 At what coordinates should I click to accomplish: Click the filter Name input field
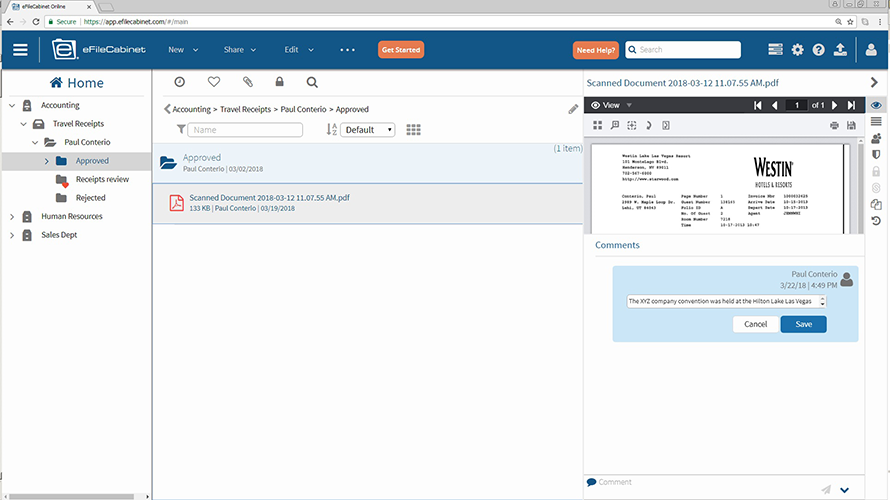[245, 130]
